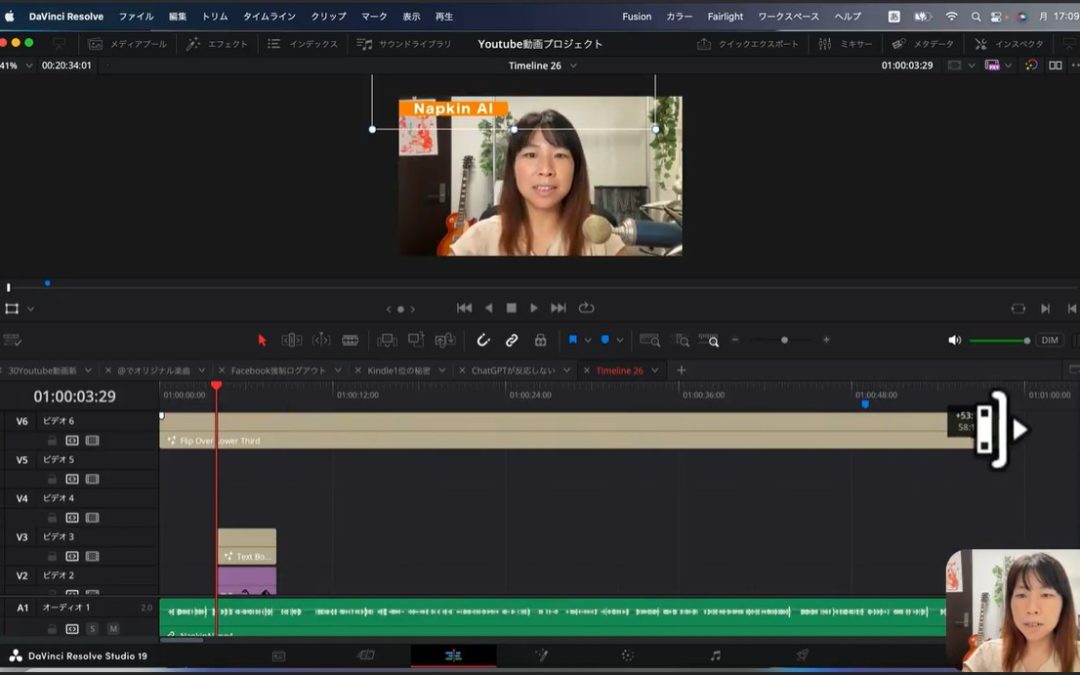
Task: Open the Inspector panel (インスペクタ)
Action: [x=1009, y=44]
